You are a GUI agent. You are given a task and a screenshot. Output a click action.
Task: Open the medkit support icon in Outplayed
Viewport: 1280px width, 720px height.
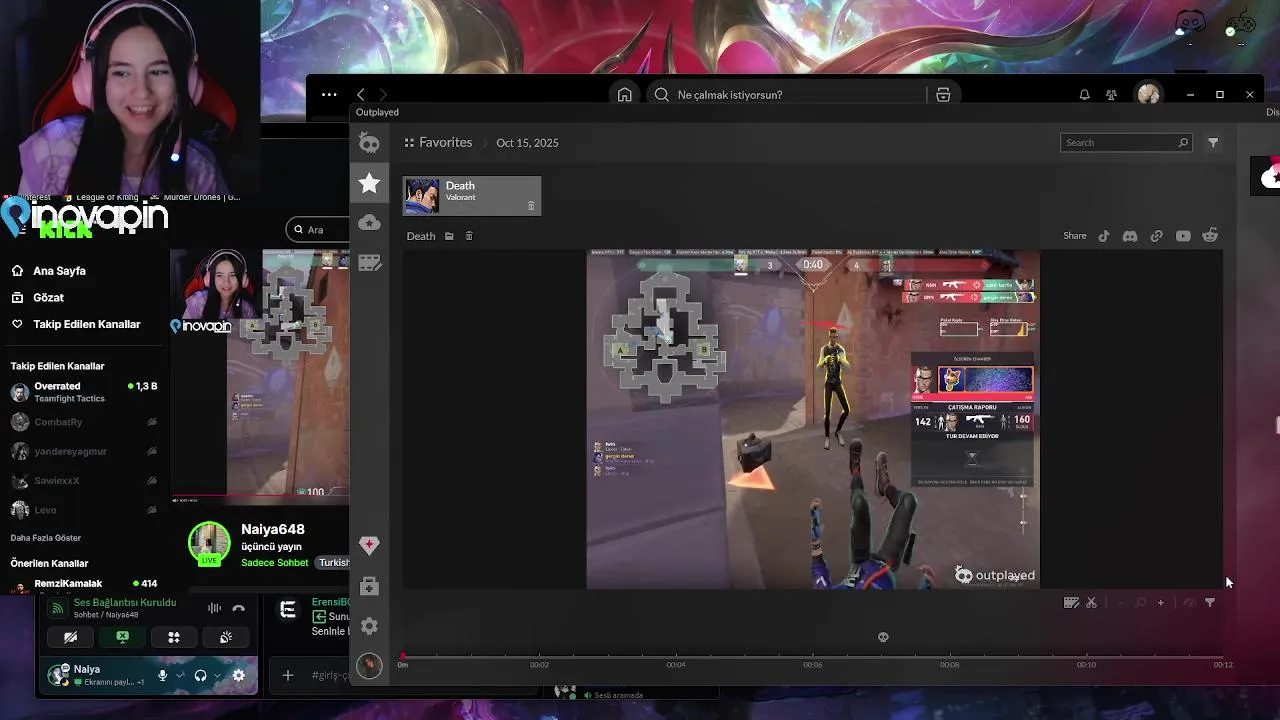(369, 586)
